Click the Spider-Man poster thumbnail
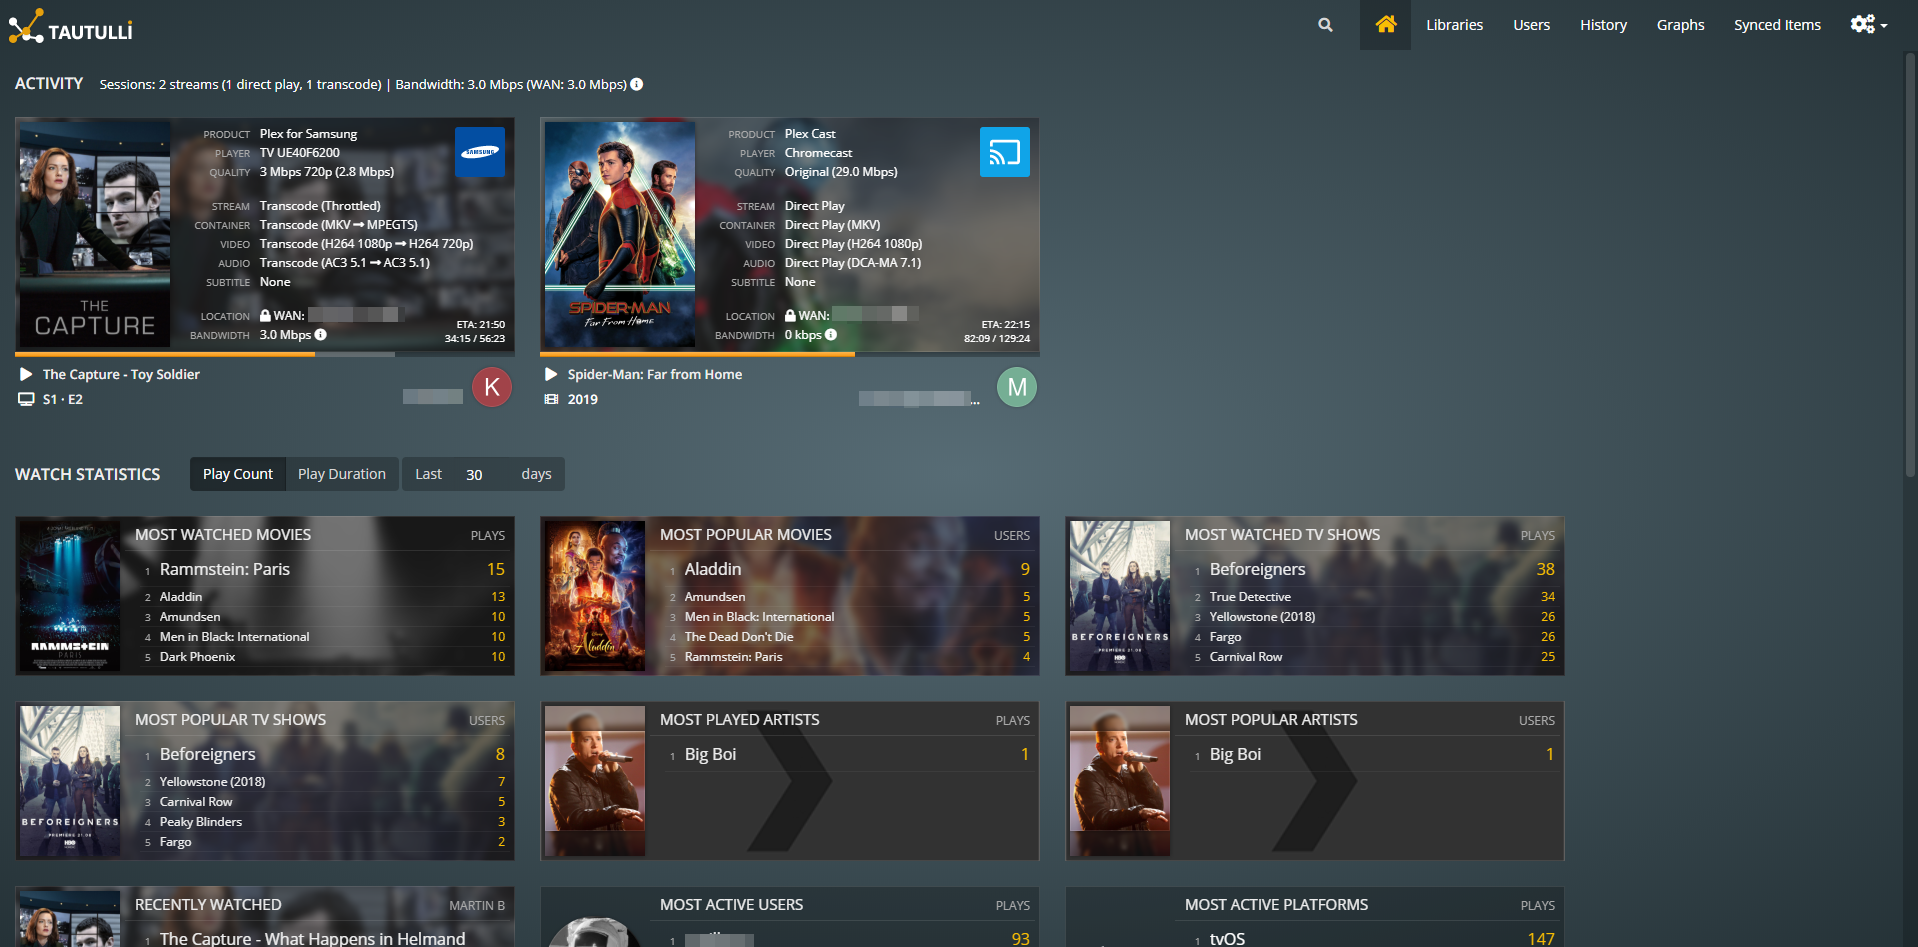 point(620,235)
